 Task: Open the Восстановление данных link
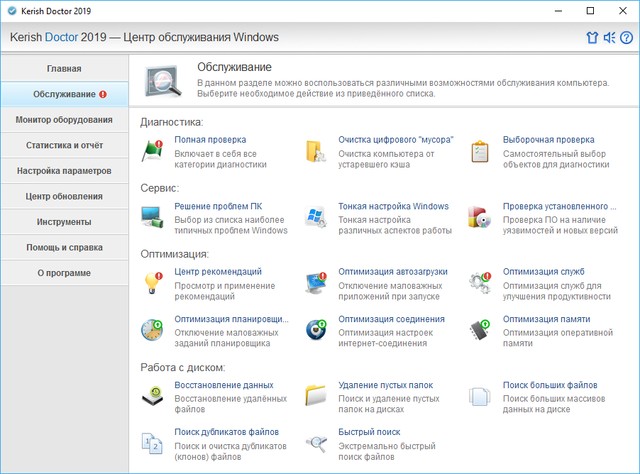224,385
